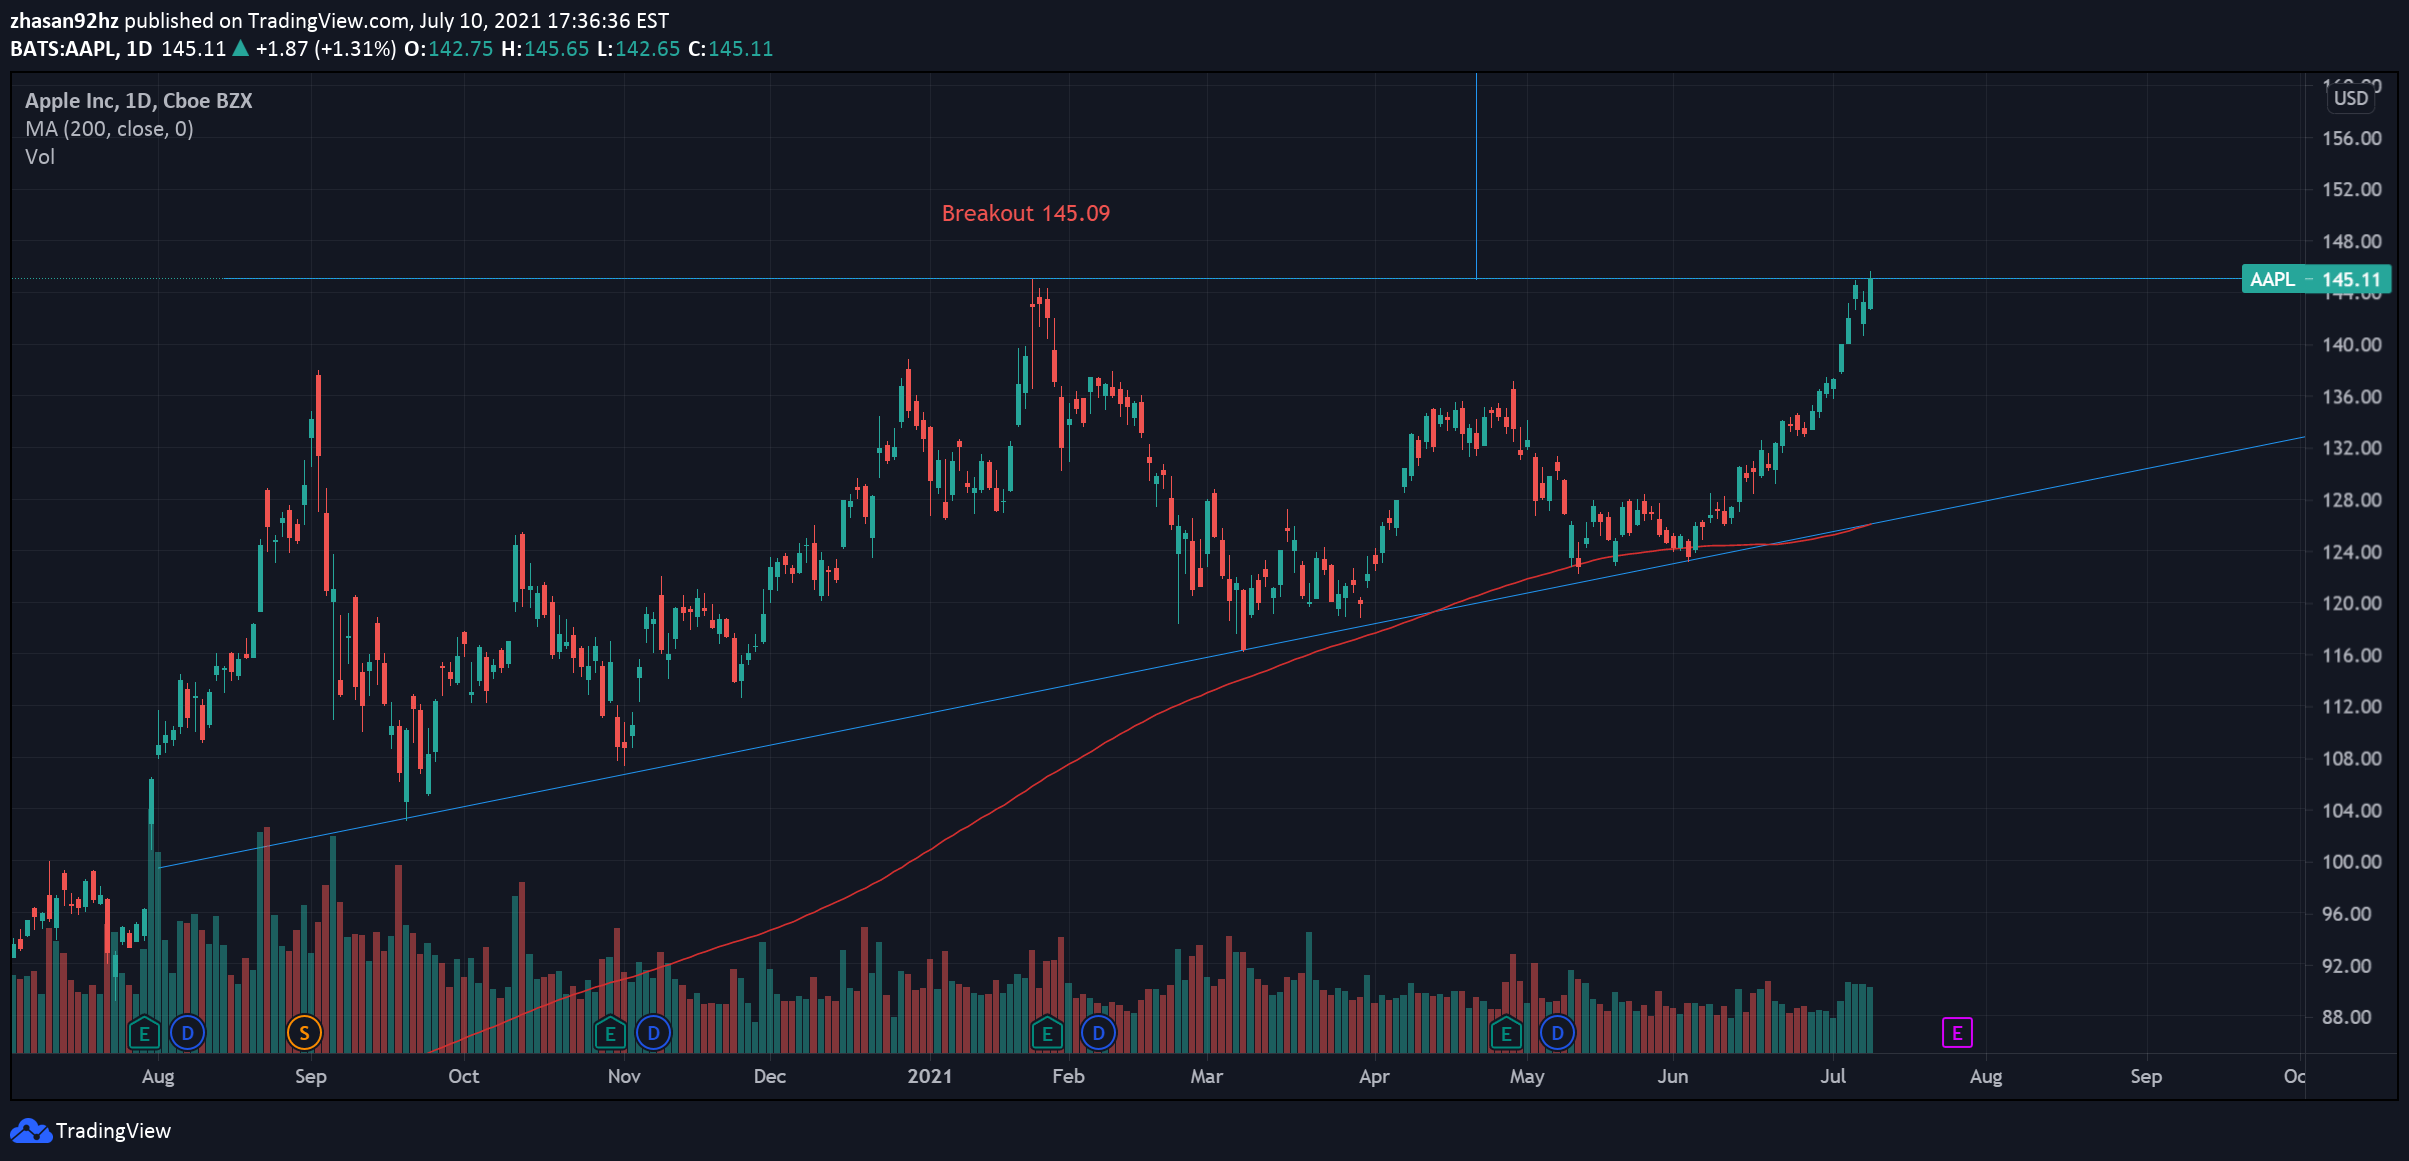Screen dimensions: 2409x1161
Task: Click the purple upcoming earnings E marker
Action: coord(1957,1033)
